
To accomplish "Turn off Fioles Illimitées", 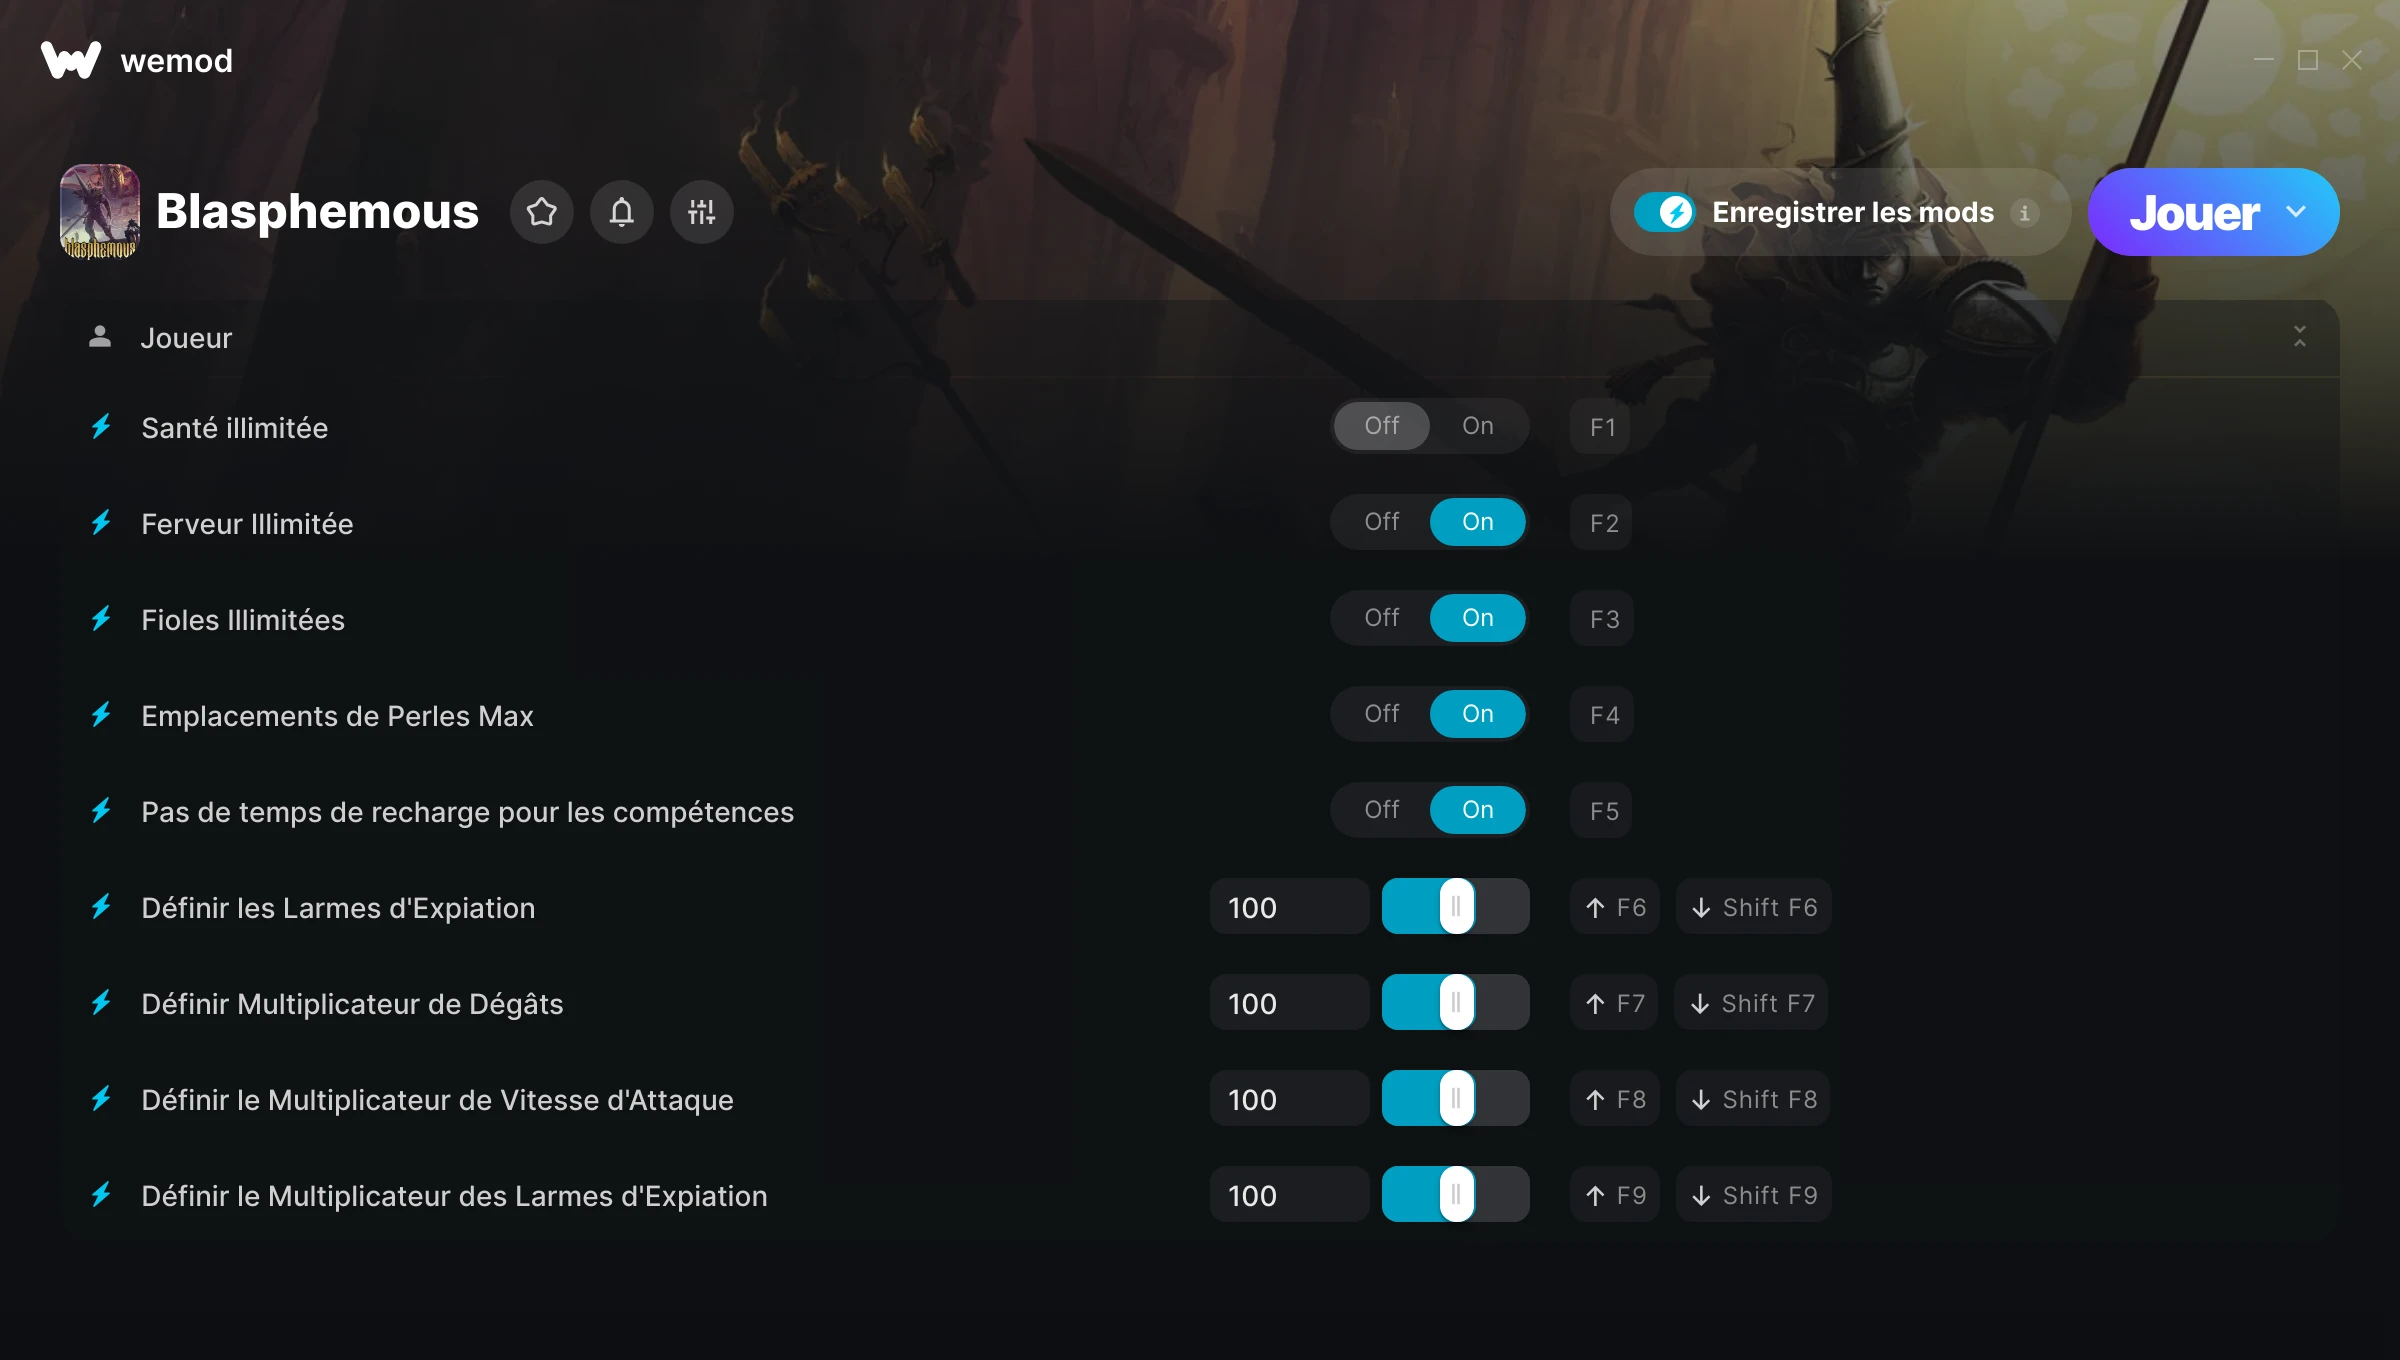I will tap(1382, 618).
